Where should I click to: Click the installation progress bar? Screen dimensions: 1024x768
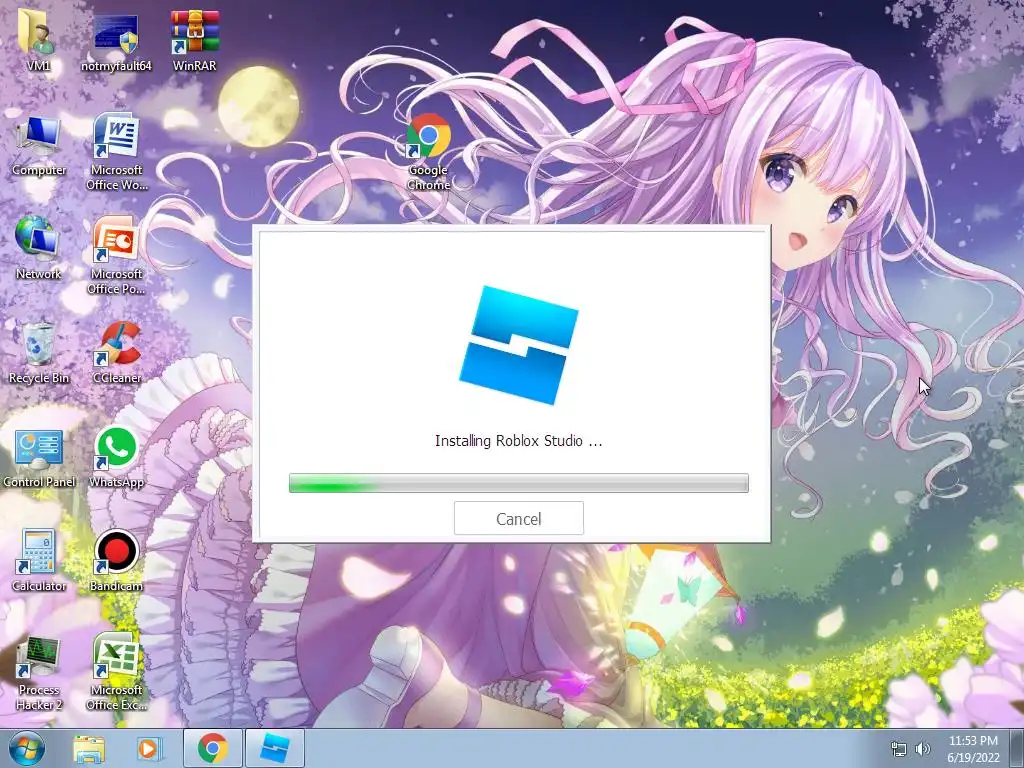pyautogui.click(x=519, y=483)
